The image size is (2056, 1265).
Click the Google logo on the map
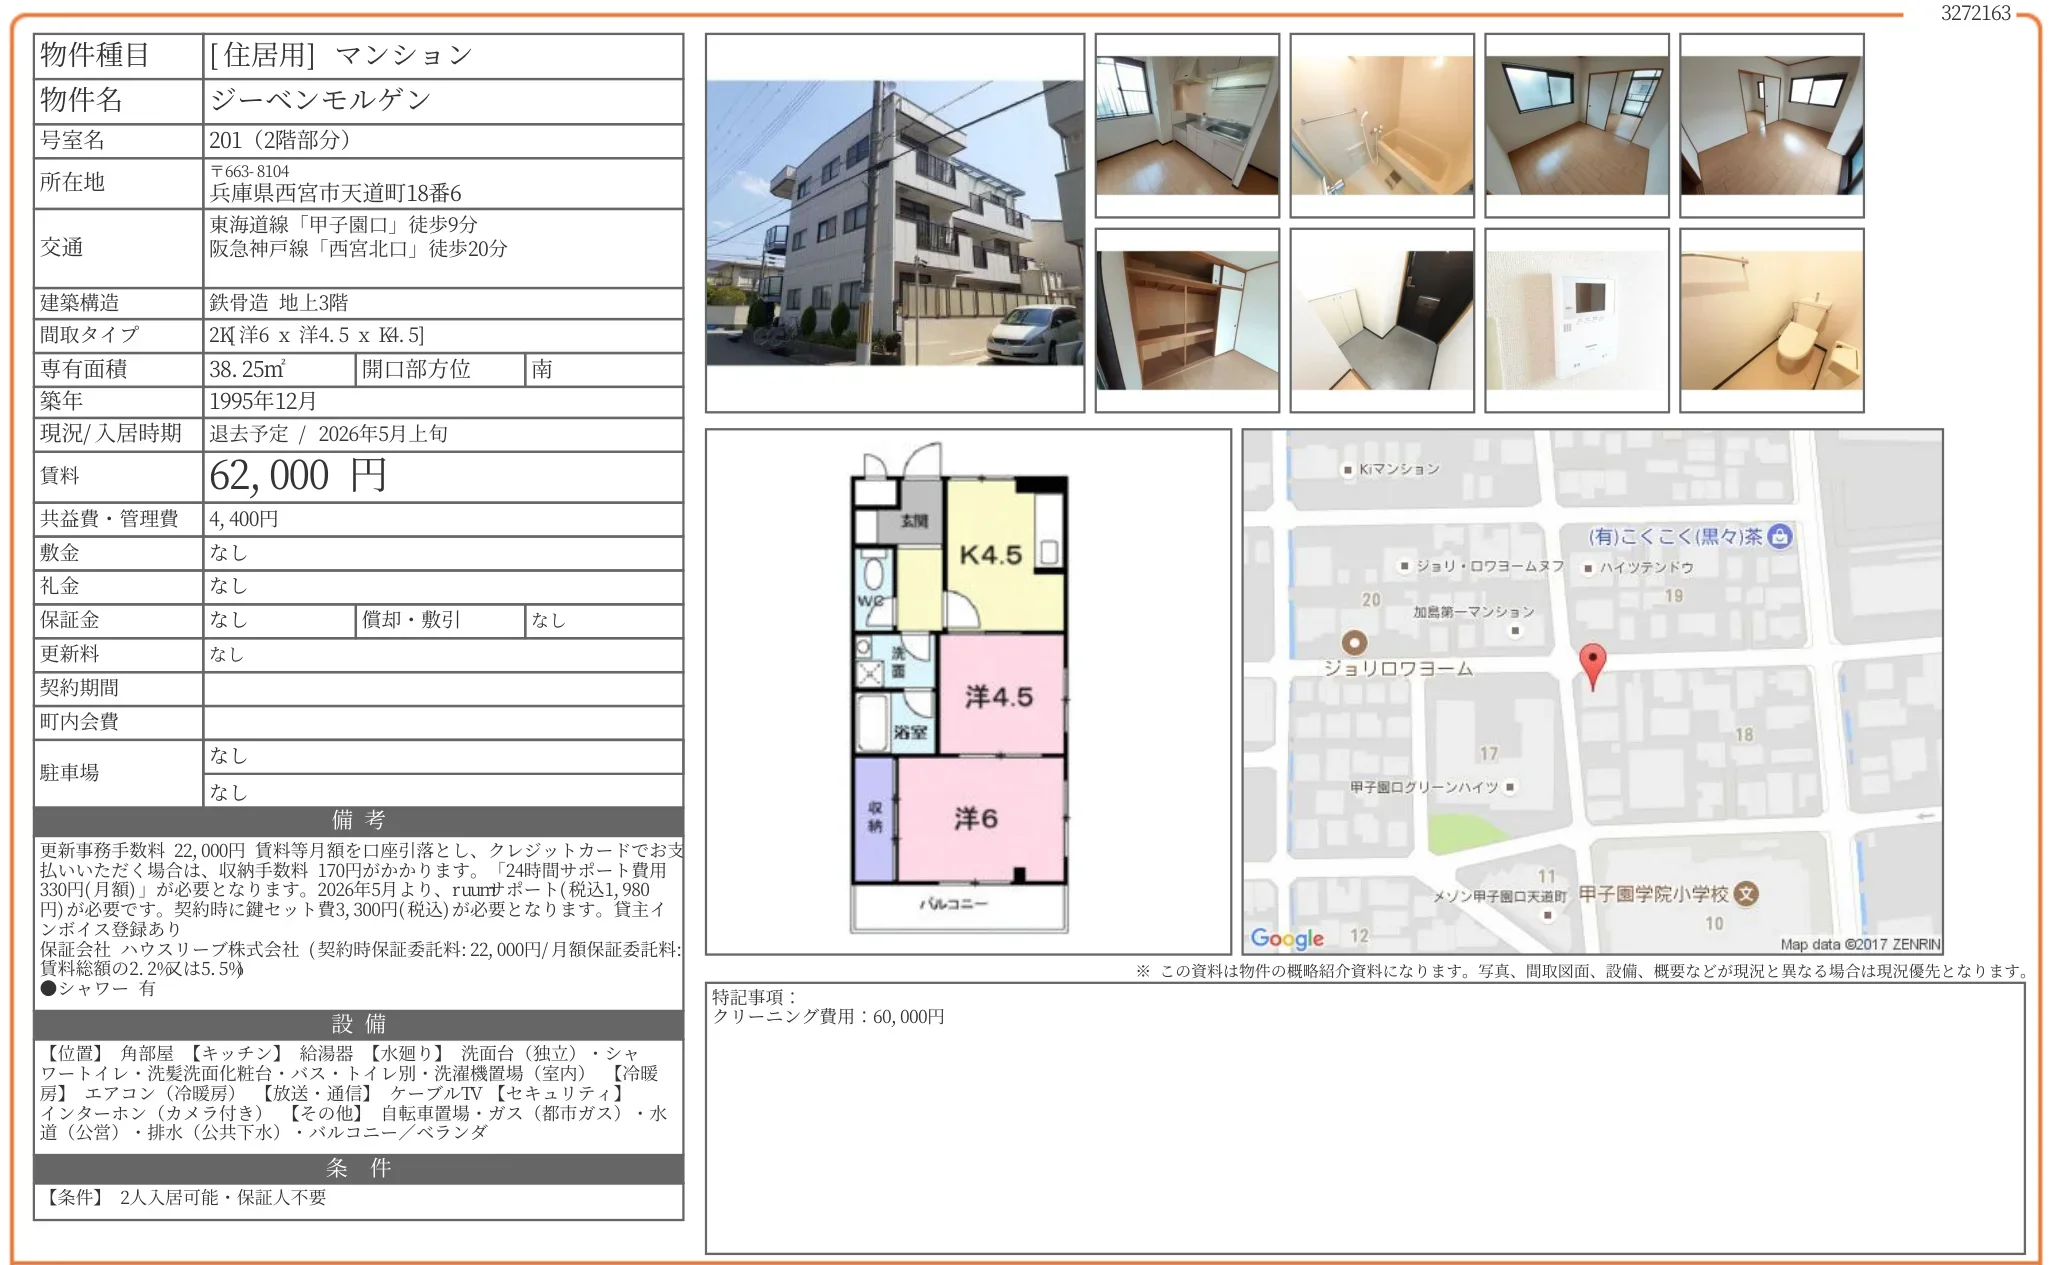(x=1287, y=938)
